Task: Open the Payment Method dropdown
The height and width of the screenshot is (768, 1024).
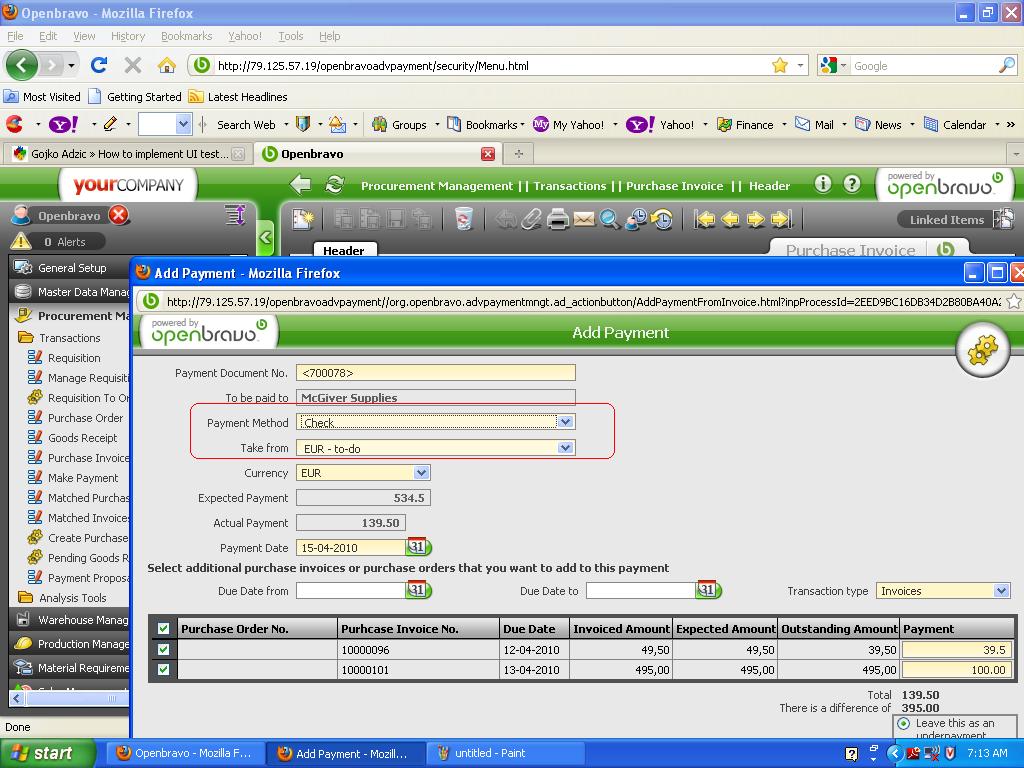Action: click(x=566, y=422)
